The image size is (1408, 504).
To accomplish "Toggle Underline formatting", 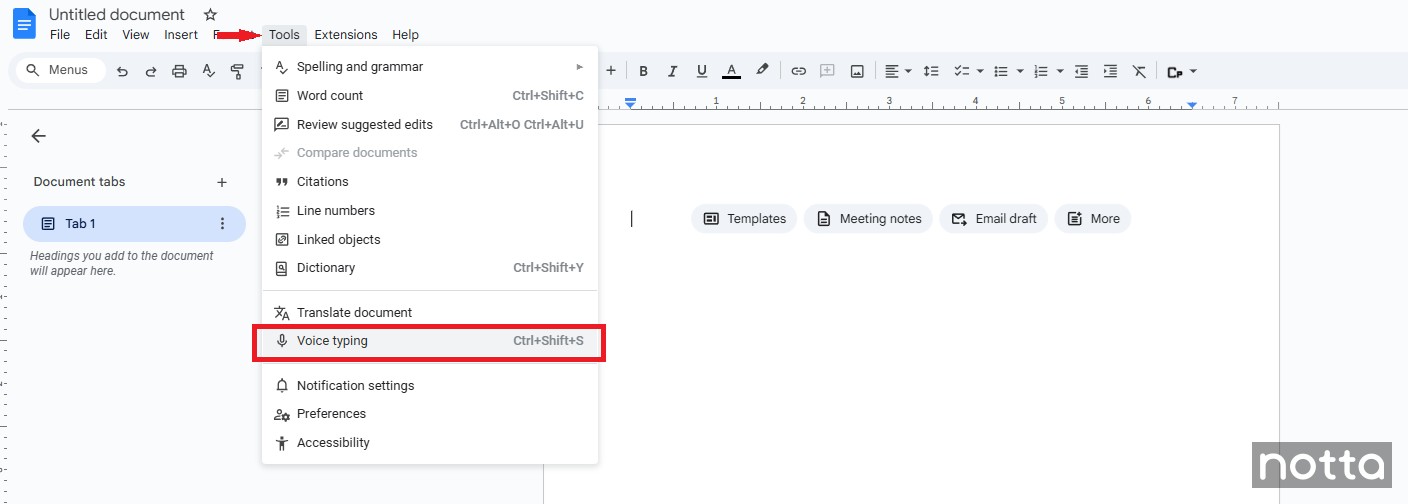I will (x=702, y=71).
